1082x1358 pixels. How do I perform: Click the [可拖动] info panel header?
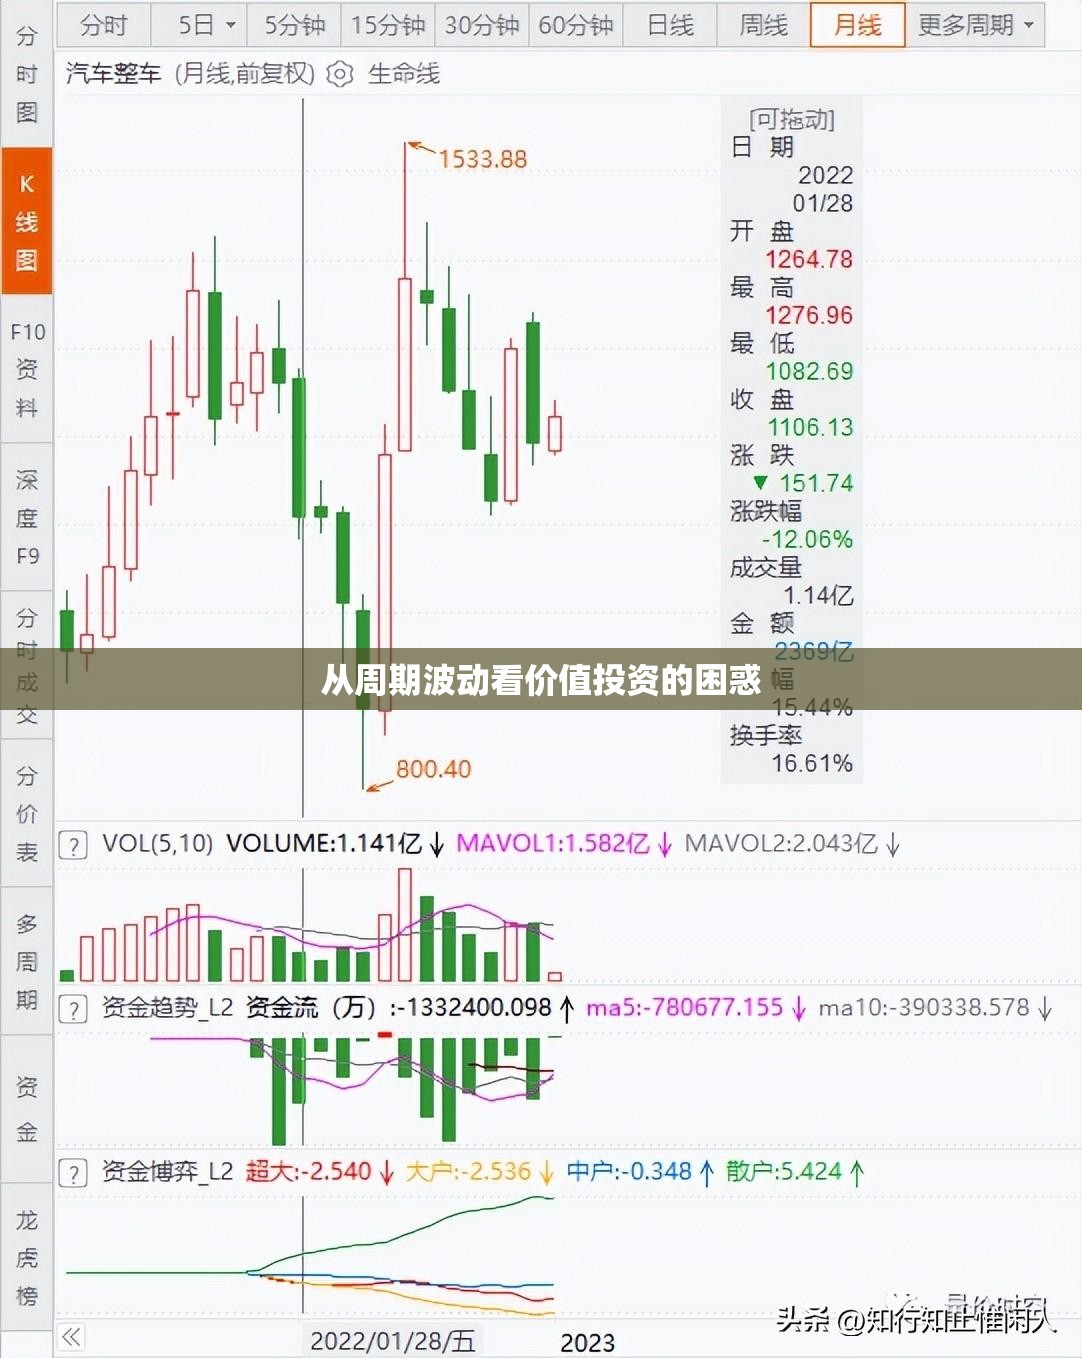click(x=792, y=120)
